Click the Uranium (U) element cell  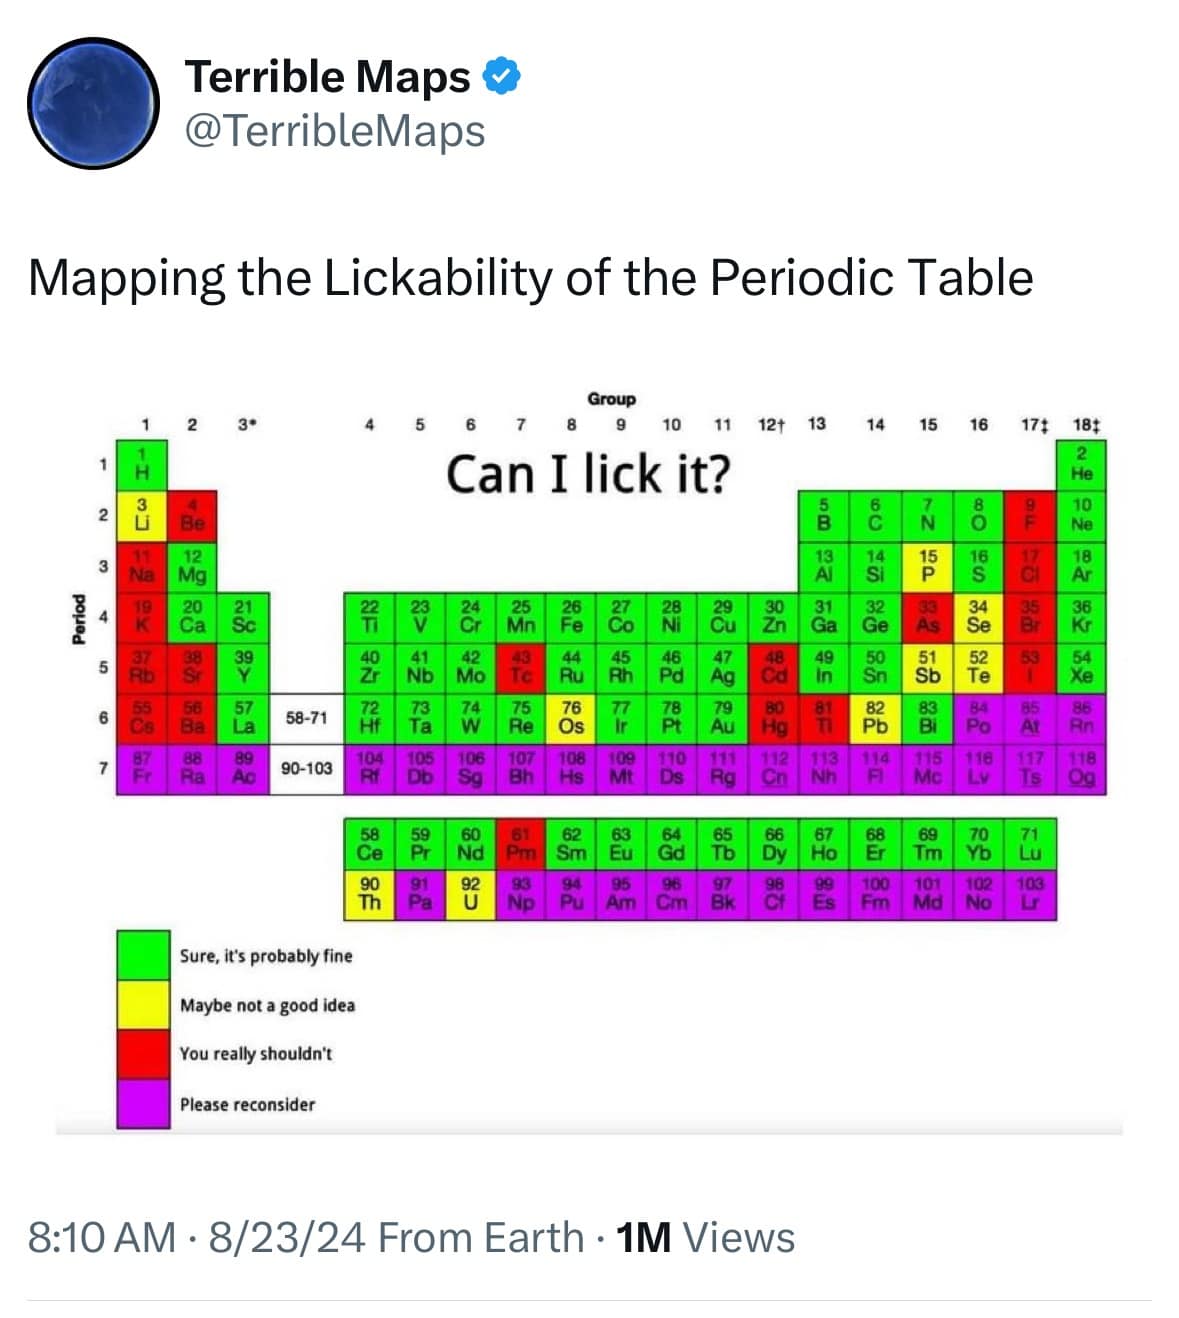pyautogui.click(x=470, y=894)
